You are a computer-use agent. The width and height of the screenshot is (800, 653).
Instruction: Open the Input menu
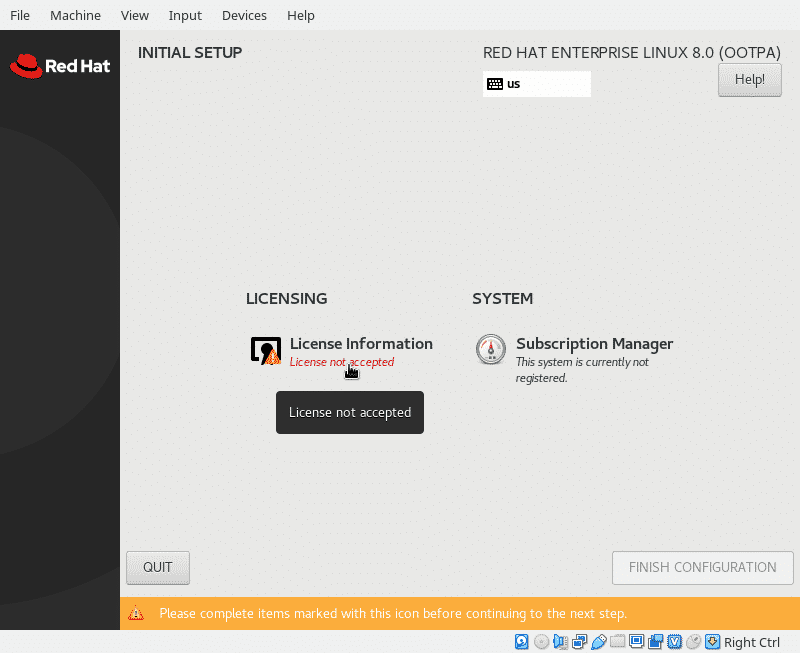click(x=185, y=15)
